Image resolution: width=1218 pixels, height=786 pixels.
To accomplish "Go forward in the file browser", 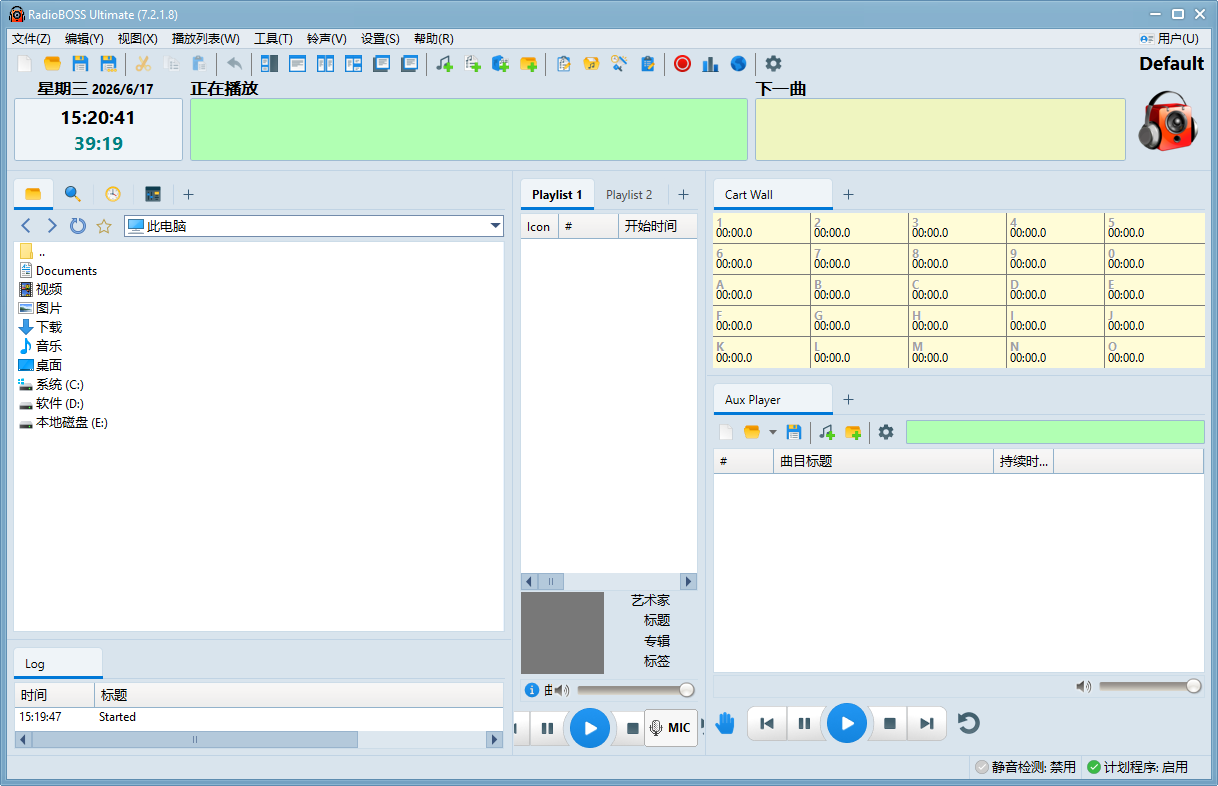I will (52, 226).
